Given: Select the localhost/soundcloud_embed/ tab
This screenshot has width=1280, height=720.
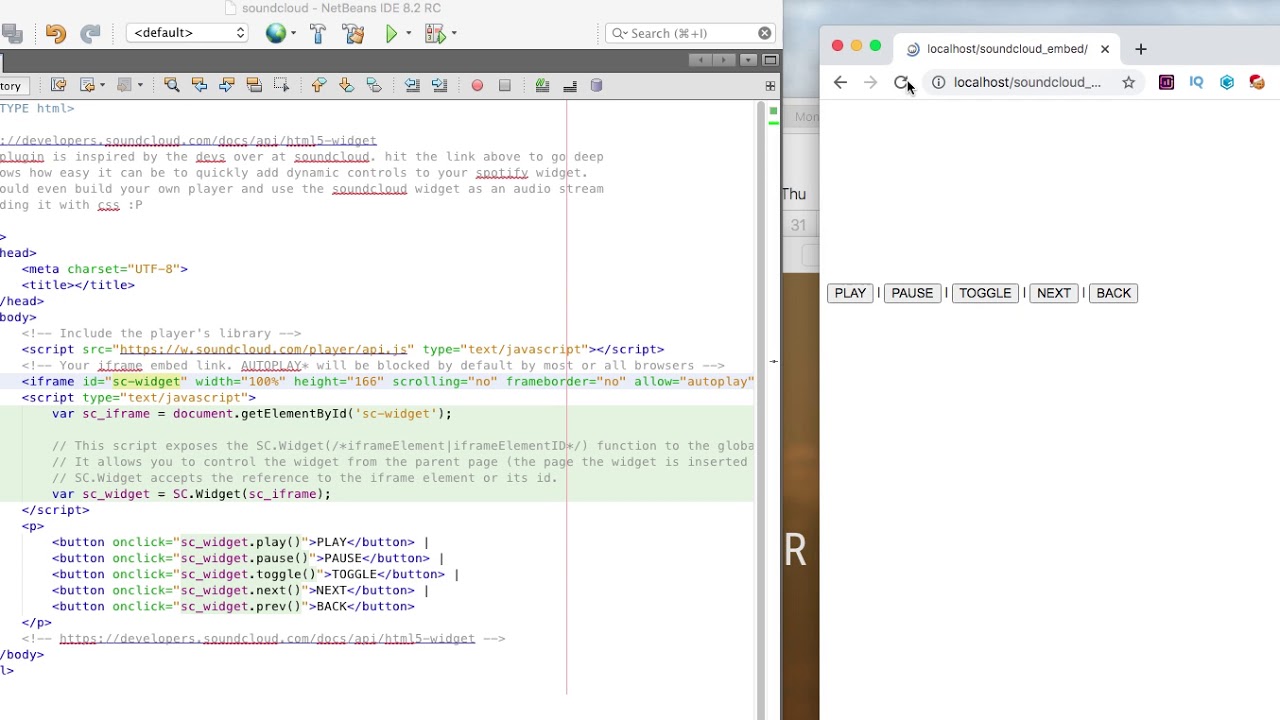Looking at the screenshot, I should tap(1007, 49).
